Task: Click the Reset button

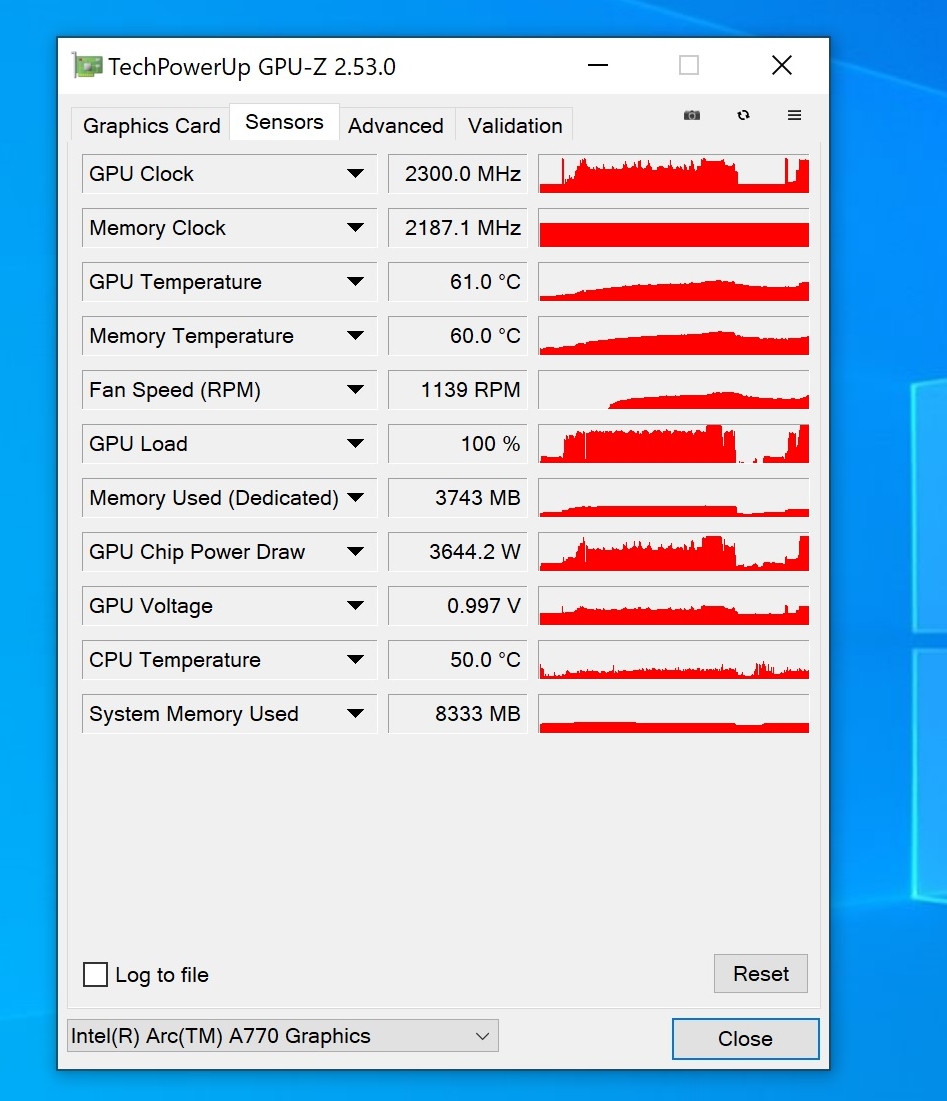Action: 761,974
